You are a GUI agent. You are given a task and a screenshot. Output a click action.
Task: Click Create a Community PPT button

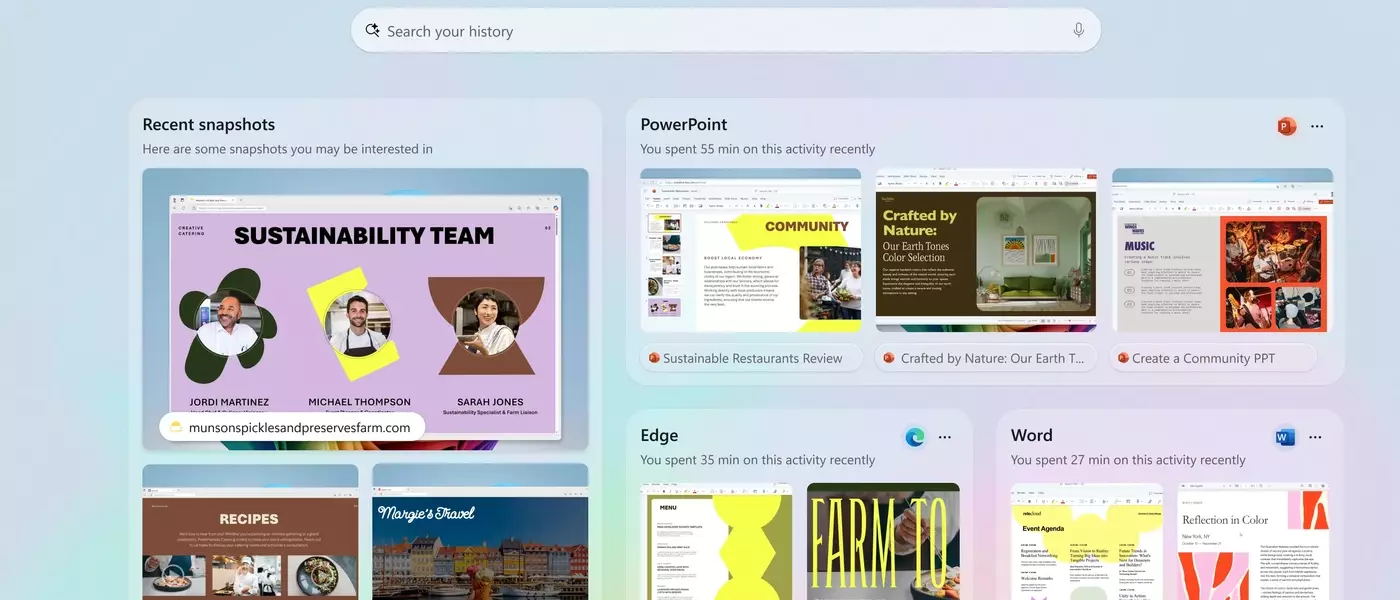point(1213,358)
